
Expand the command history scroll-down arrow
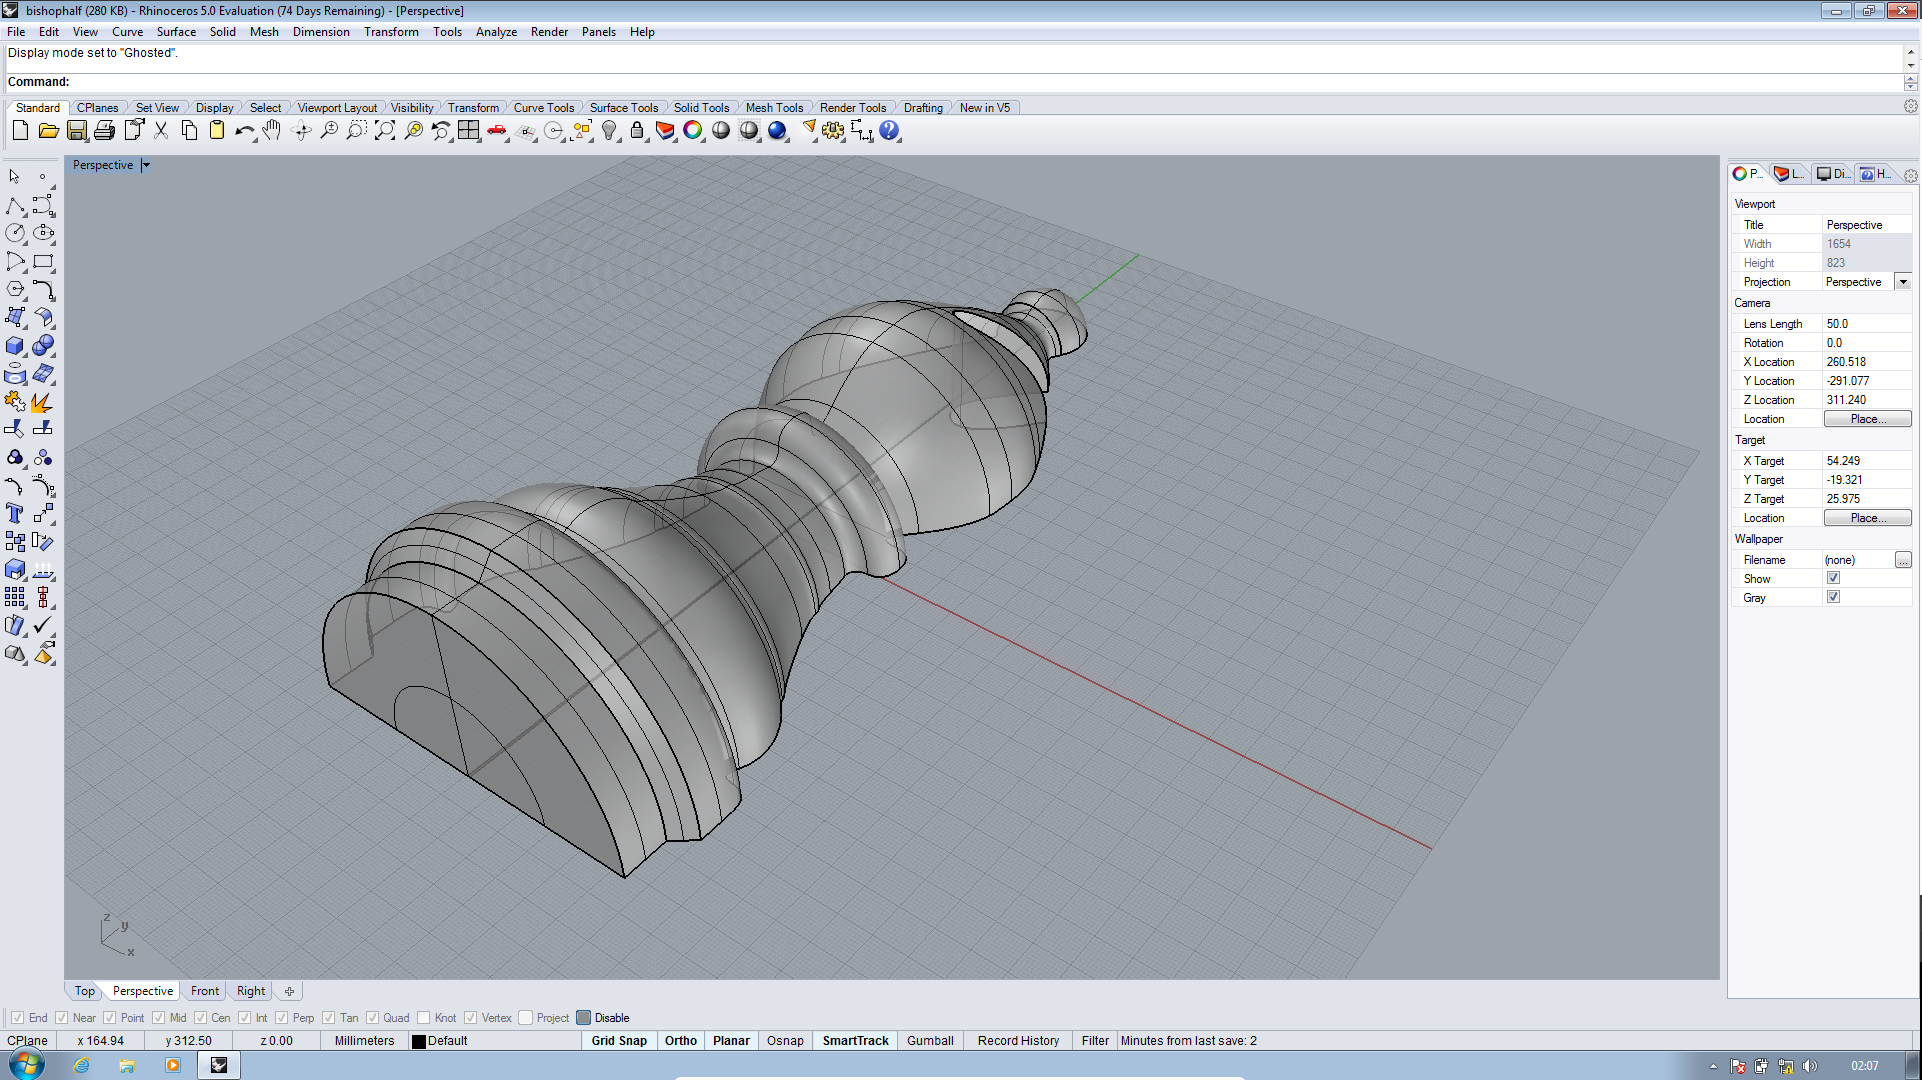(1911, 66)
